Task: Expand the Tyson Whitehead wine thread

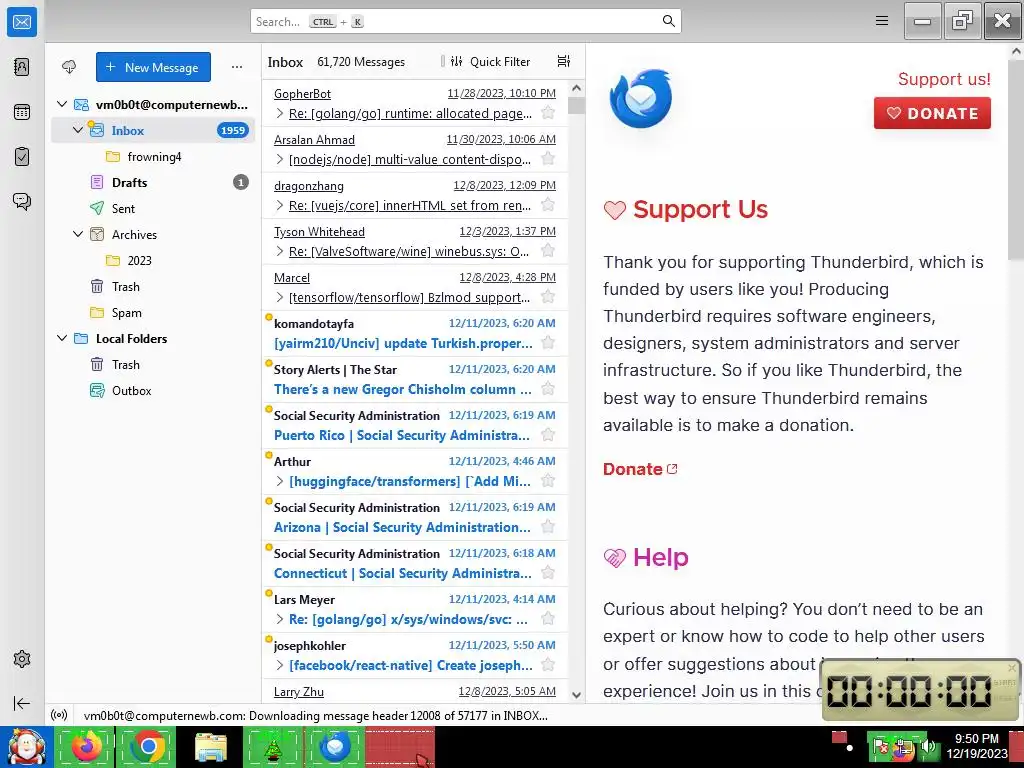Action: tap(280, 251)
